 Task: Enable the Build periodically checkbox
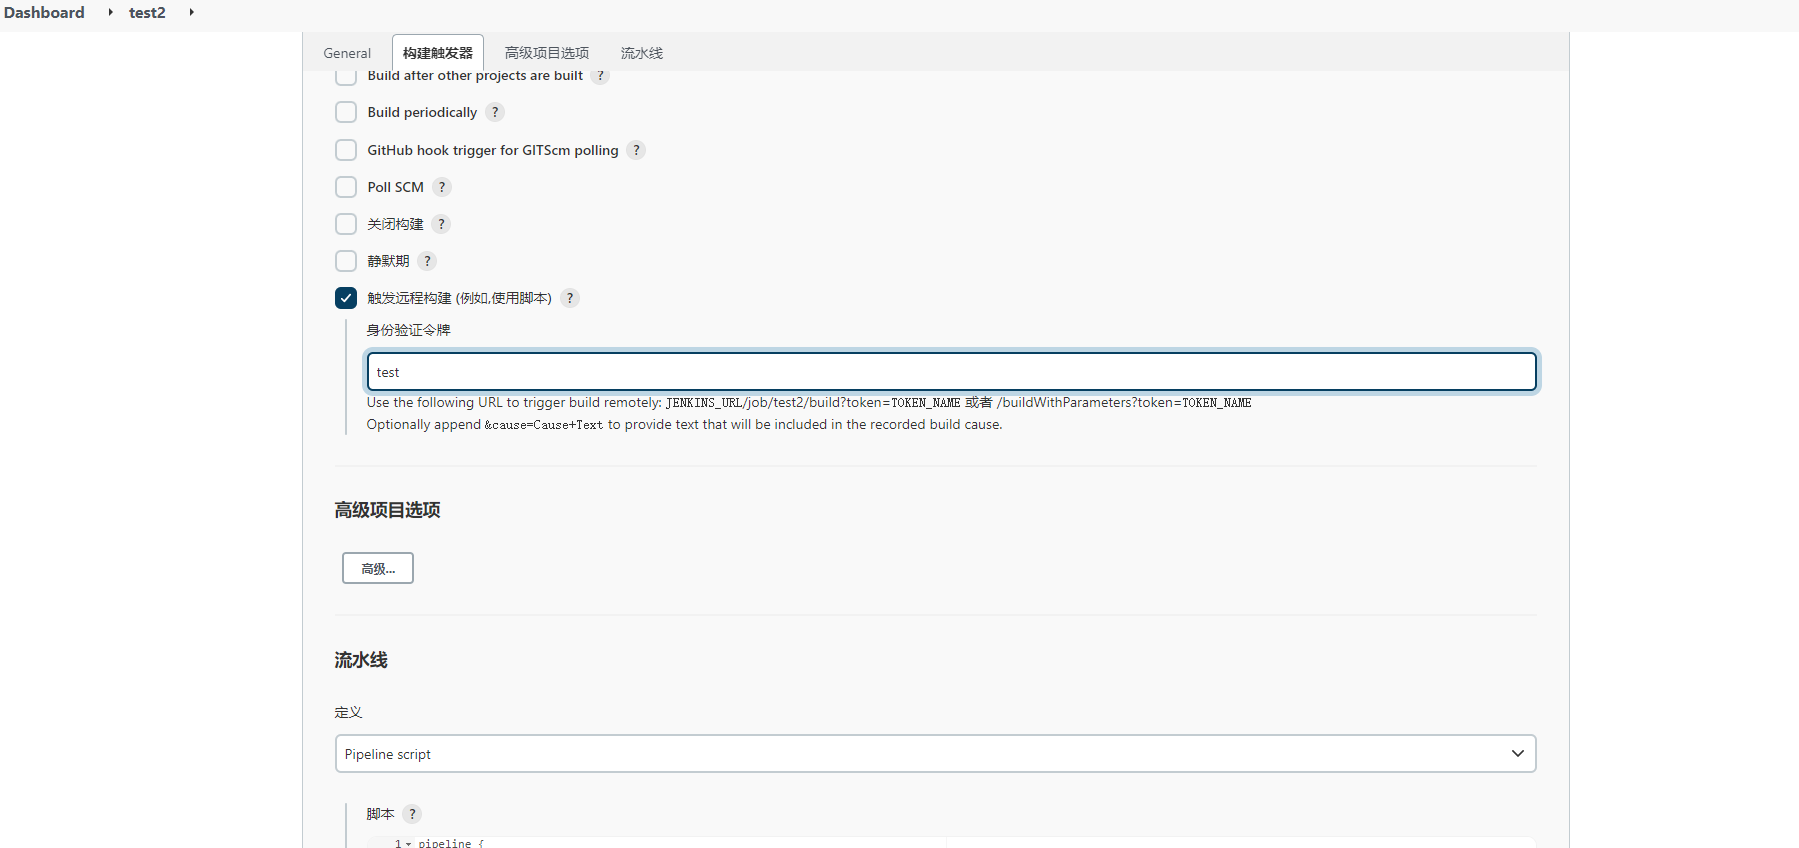coord(346,112)
